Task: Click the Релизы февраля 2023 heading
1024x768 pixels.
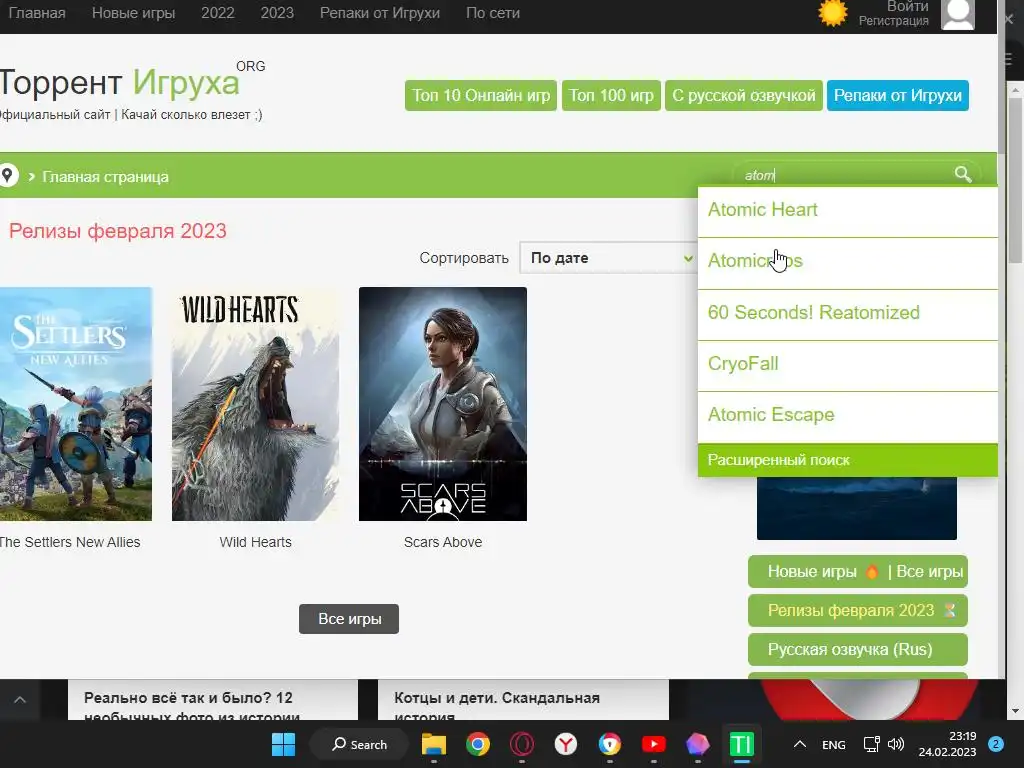Action: click(x=118, y=231)
